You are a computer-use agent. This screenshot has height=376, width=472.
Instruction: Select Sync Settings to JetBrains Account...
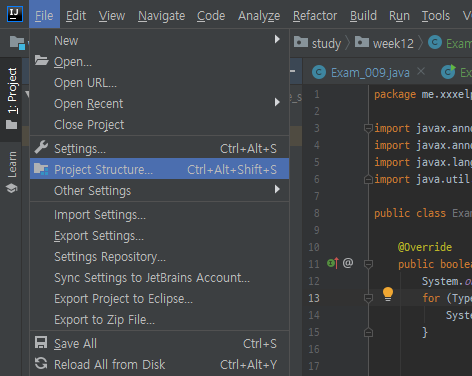[159, 278]
